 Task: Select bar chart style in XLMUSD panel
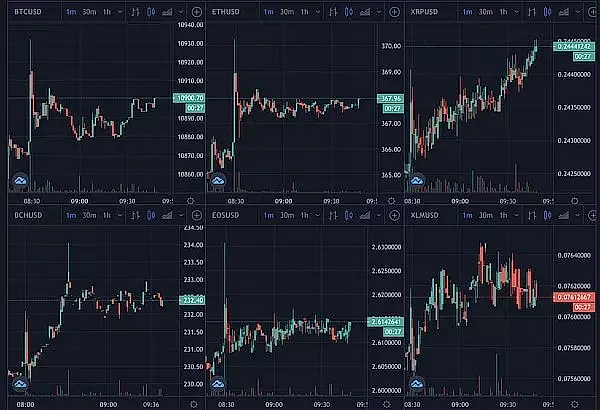532,216
